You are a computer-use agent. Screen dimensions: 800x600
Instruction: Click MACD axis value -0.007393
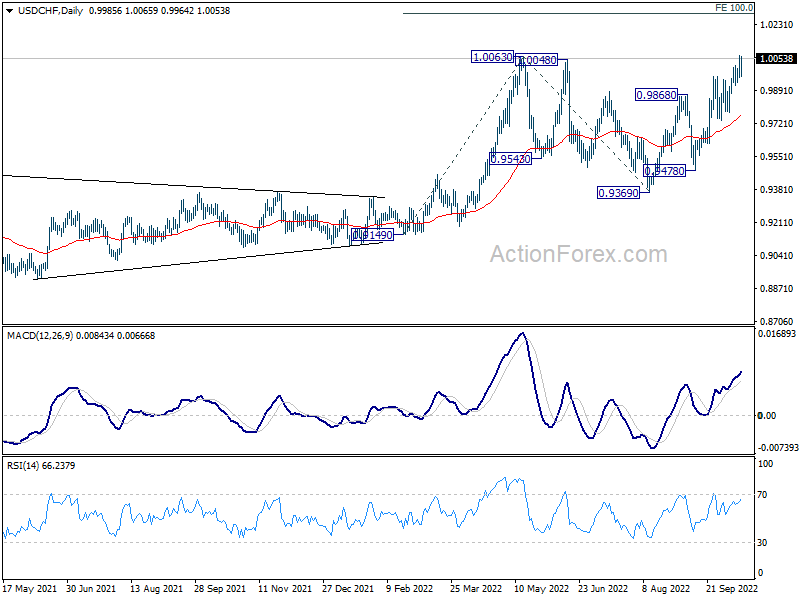[777, 447]
